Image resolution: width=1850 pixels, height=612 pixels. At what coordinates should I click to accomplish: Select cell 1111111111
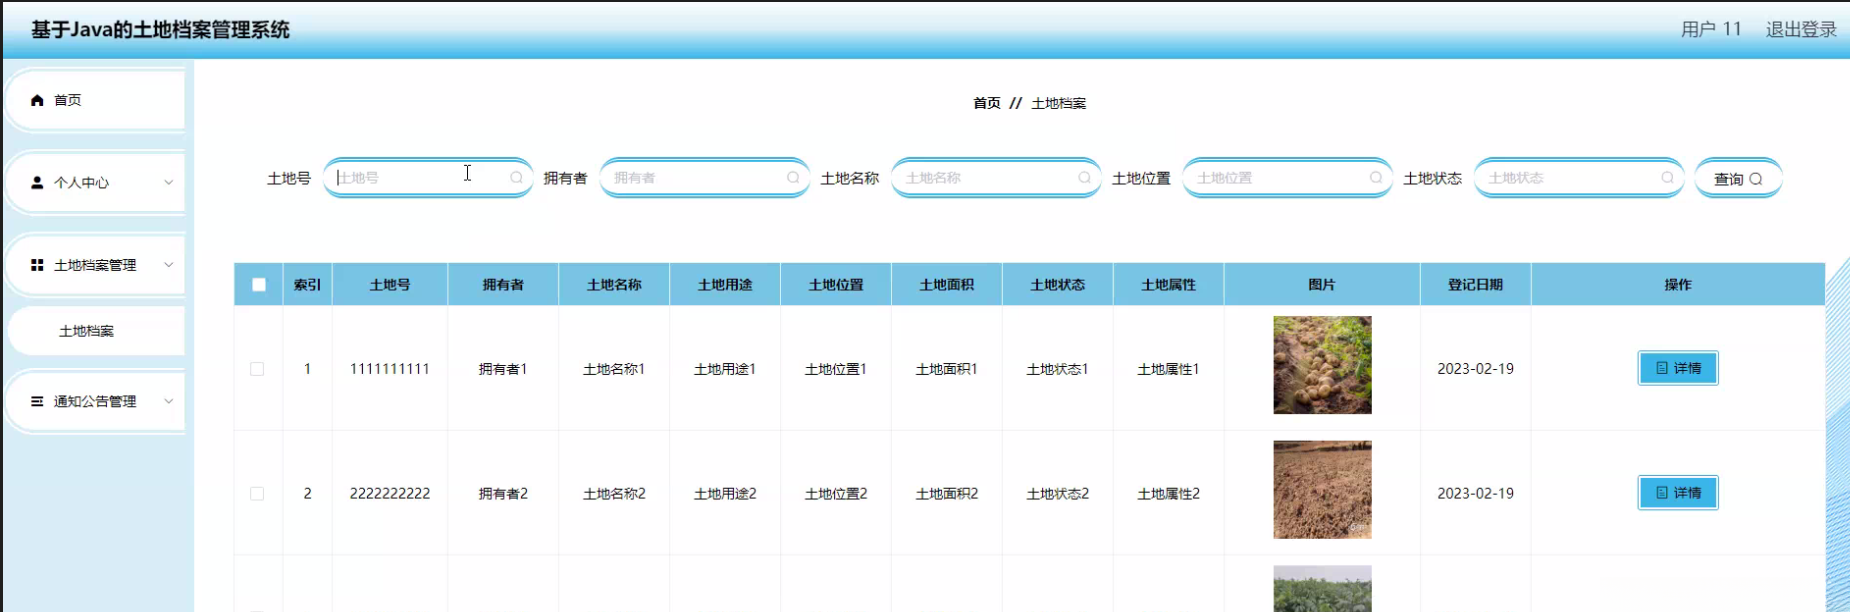[x=390, y=369]
